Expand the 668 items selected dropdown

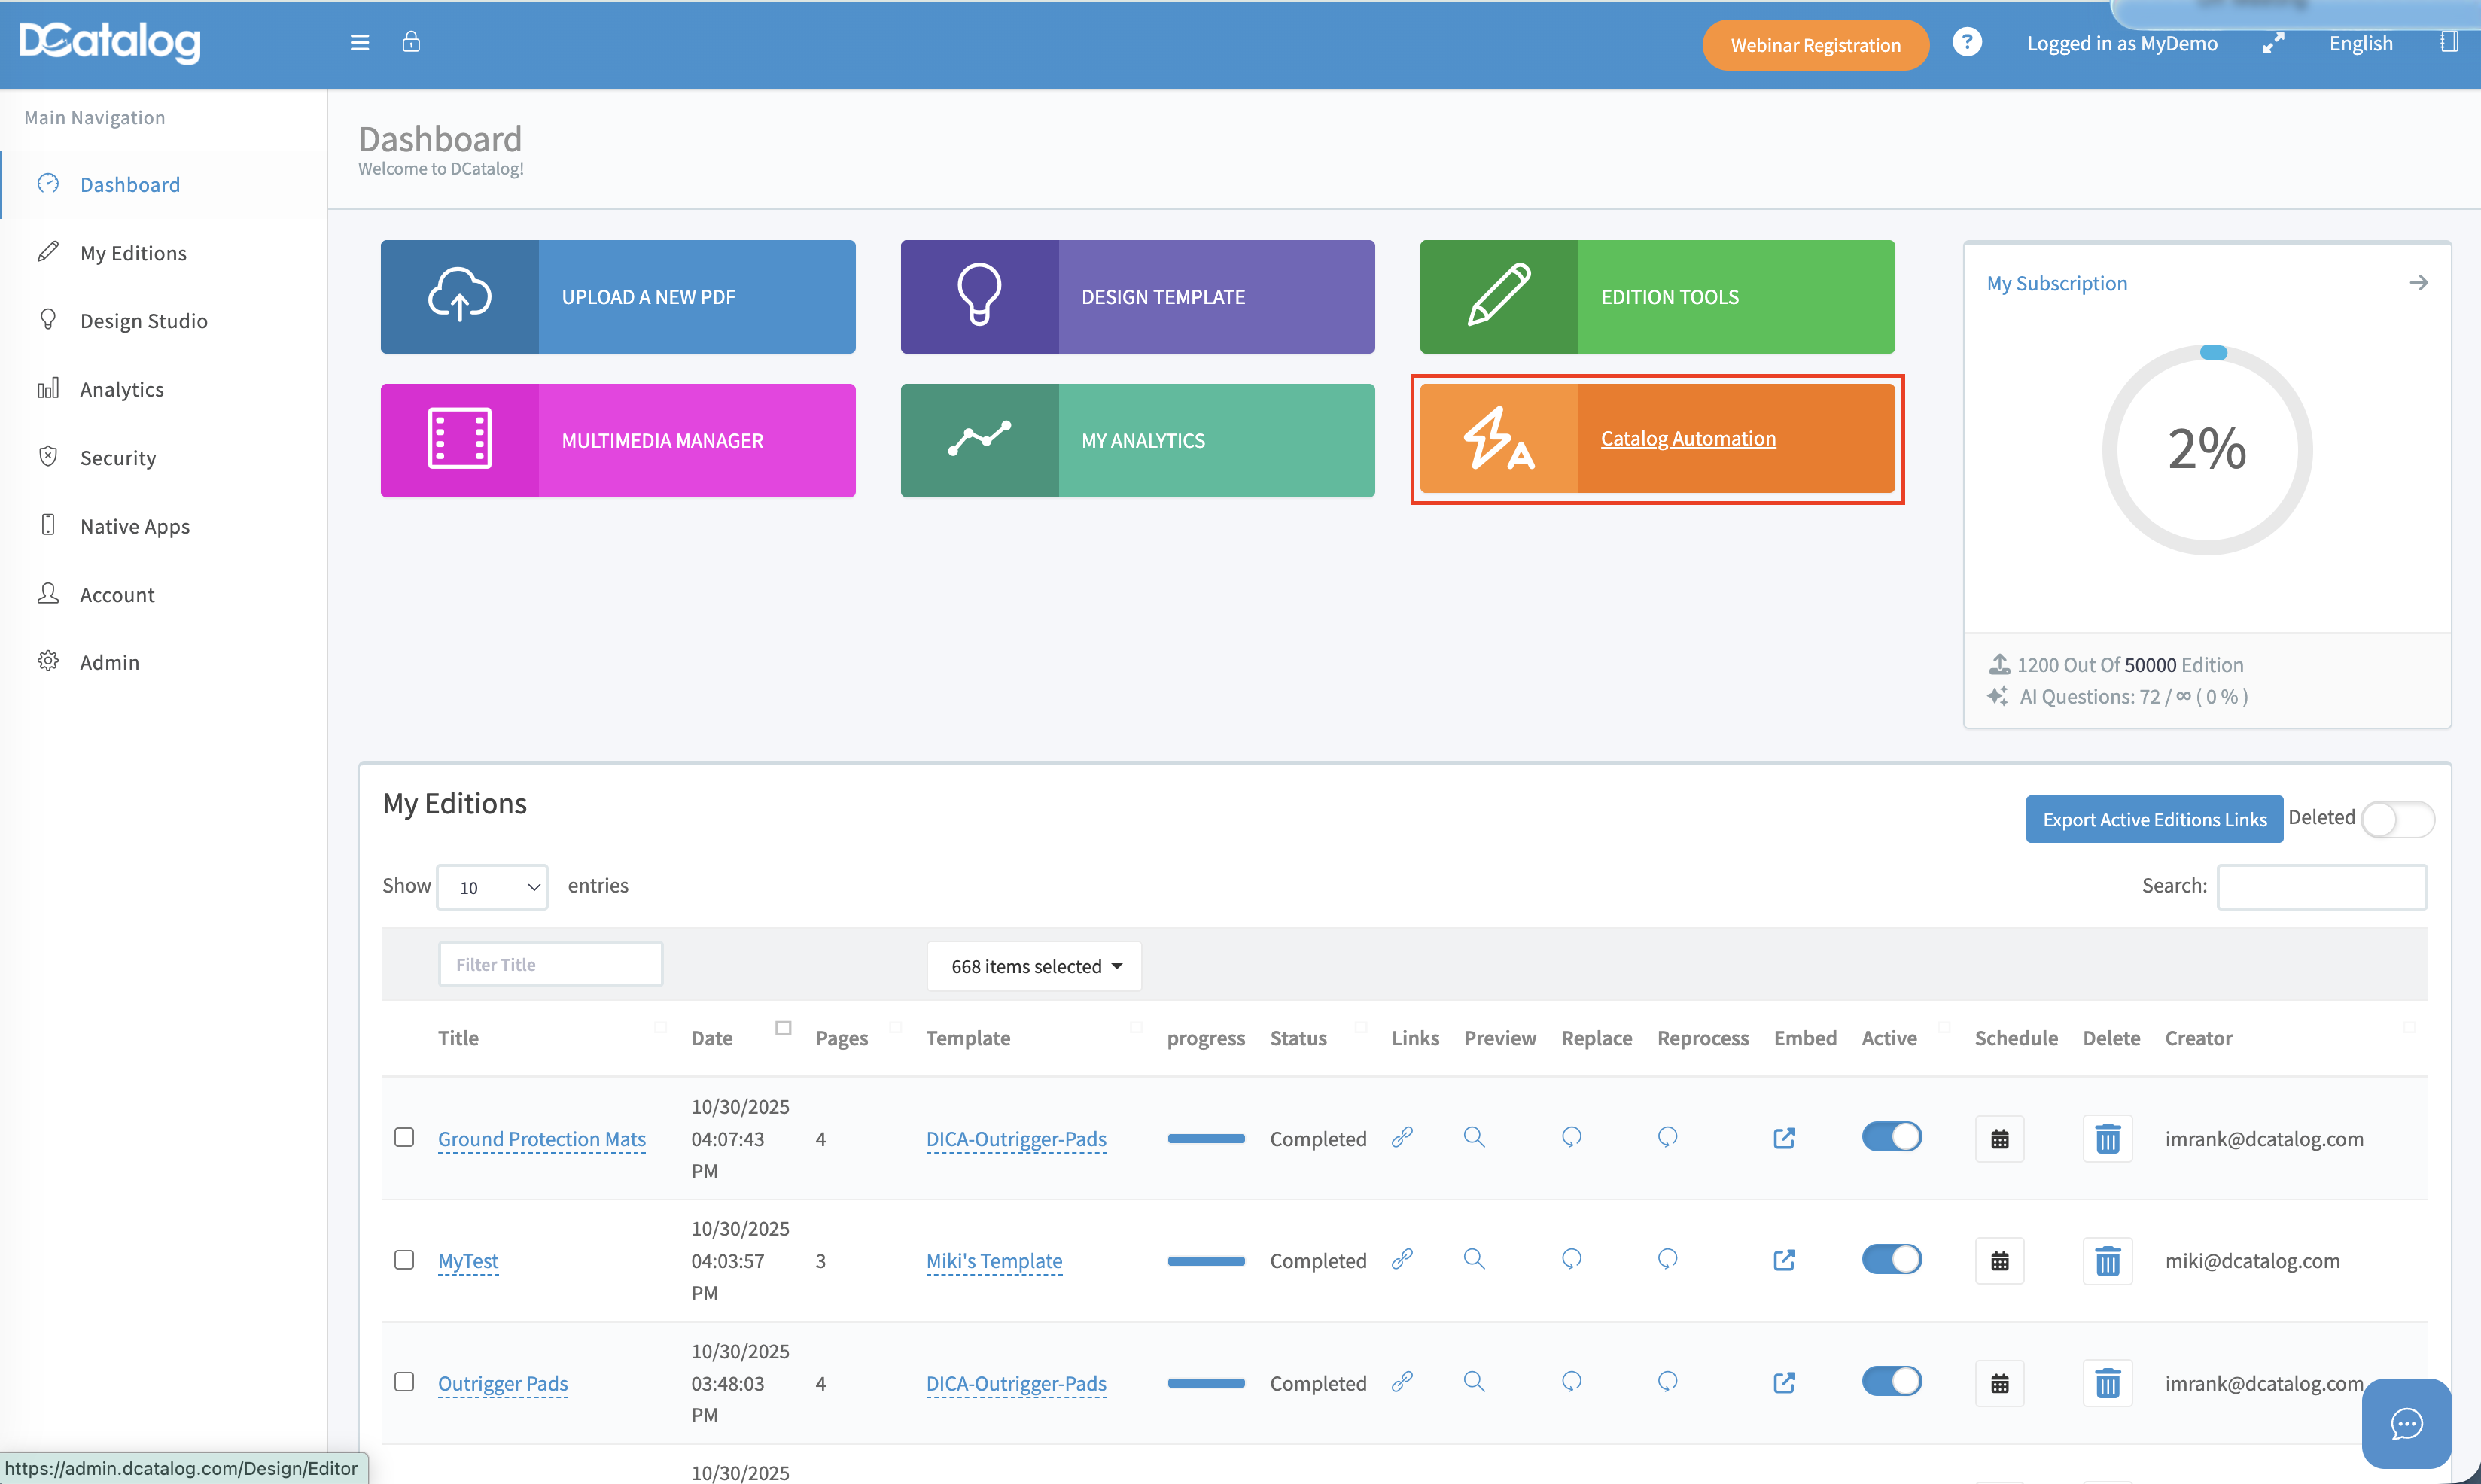[1034, 966]
